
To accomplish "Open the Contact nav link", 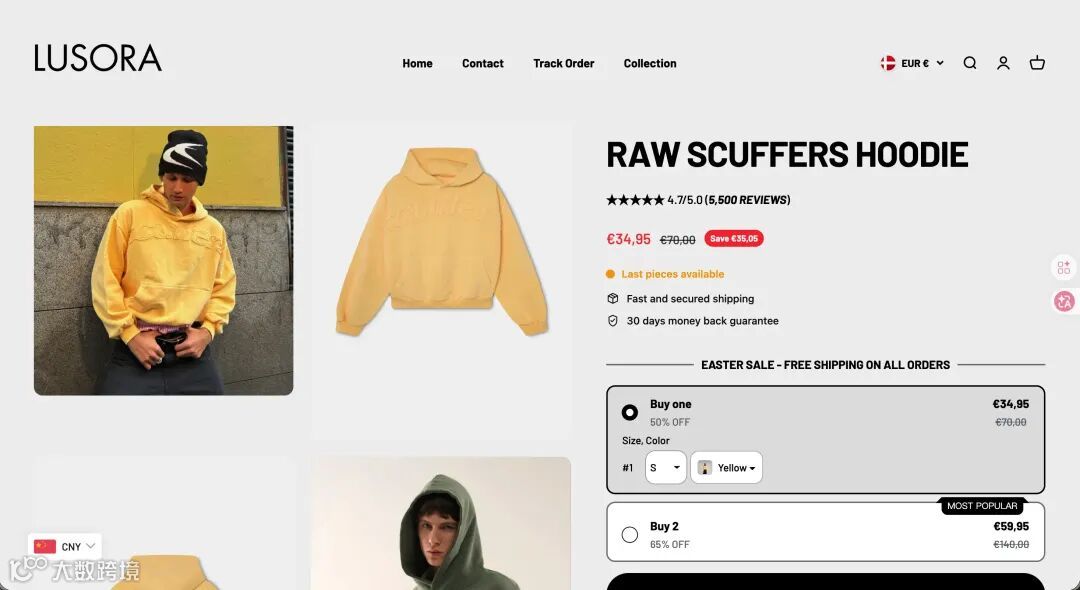I will (483, 63).
